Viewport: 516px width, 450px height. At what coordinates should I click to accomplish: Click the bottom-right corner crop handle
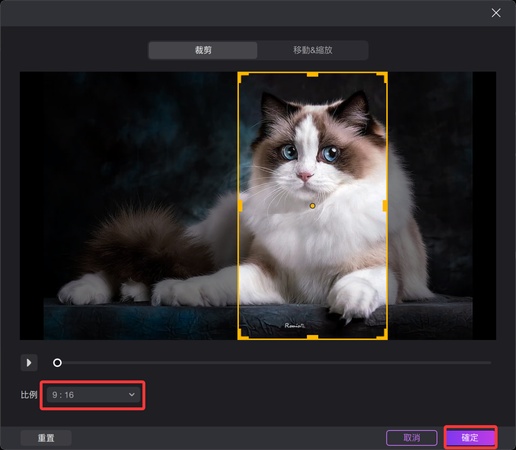(x=382, y=335)
